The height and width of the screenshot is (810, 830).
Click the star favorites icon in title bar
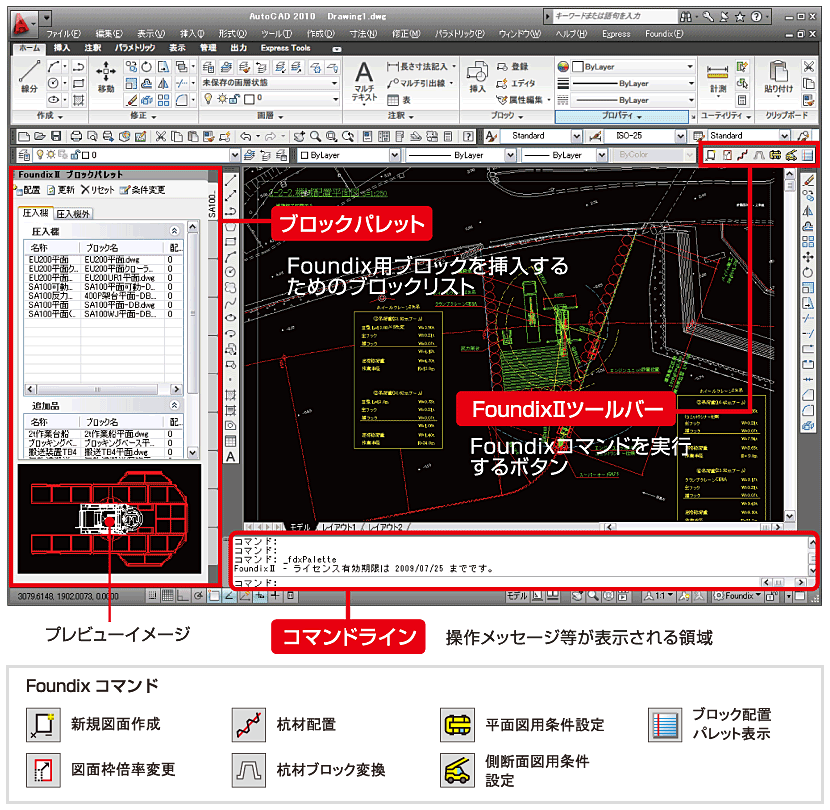click(x=740, y=16)
